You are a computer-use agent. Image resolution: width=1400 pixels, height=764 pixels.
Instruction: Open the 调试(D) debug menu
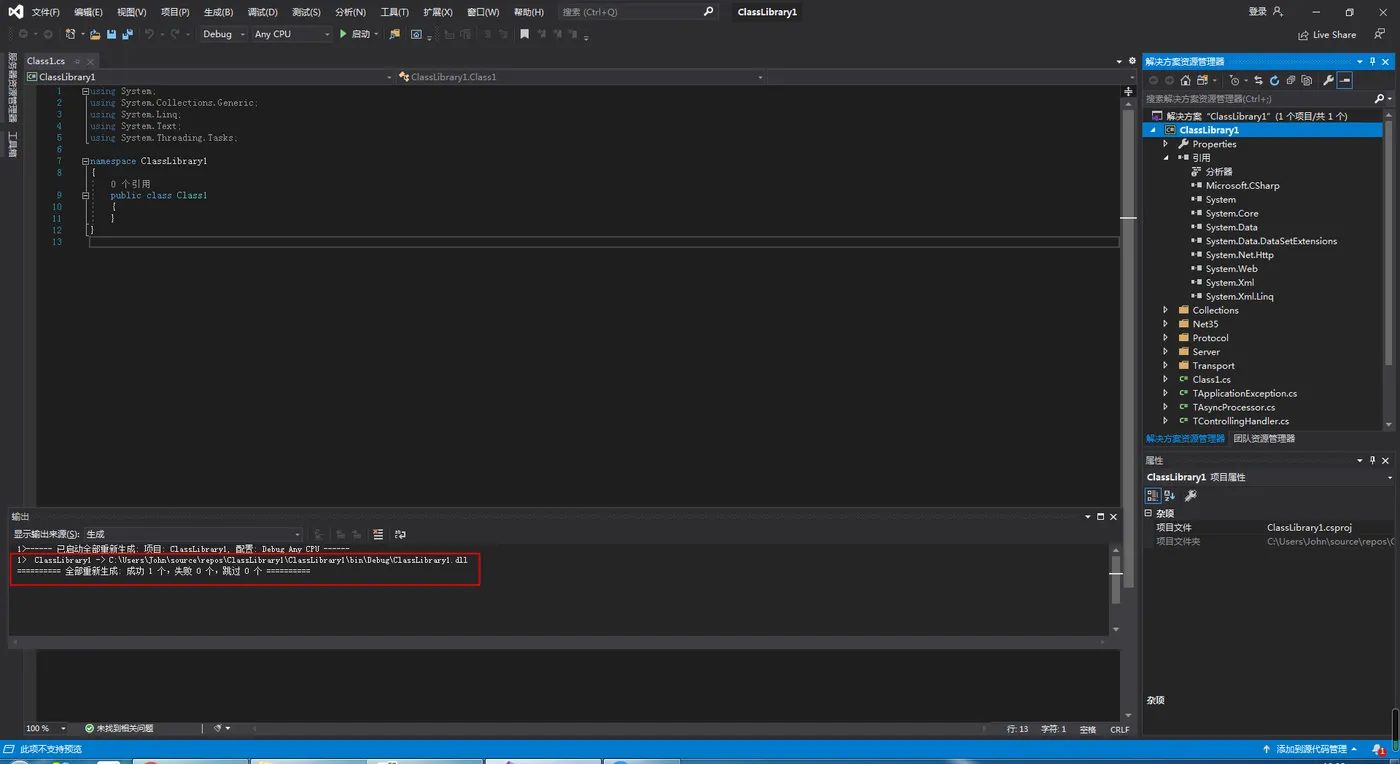click(x=262, y=12)
